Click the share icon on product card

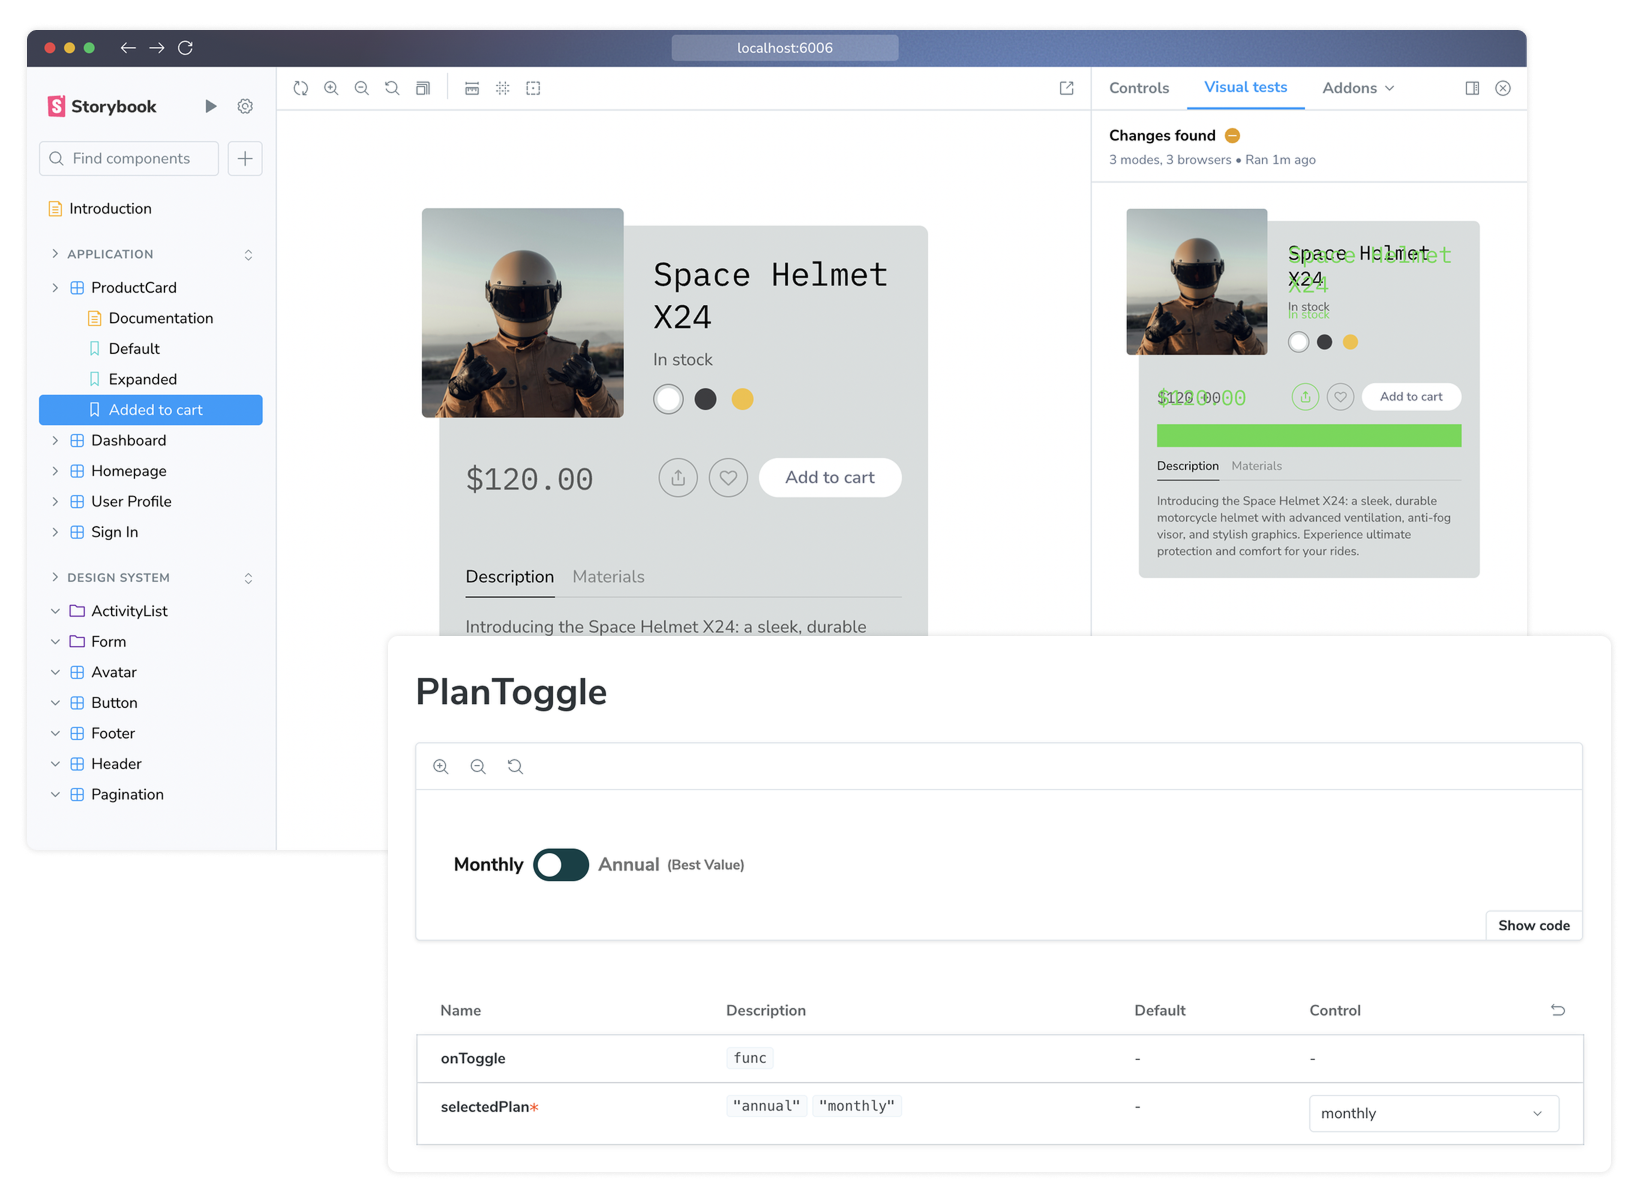pyautogui.click(x=678, y=478)
